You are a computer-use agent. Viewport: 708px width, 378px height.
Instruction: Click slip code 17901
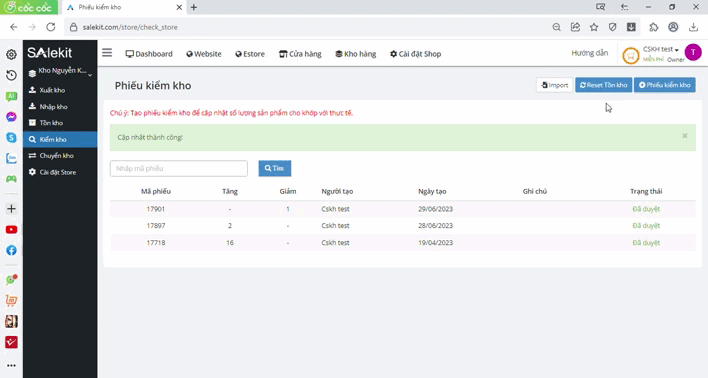pyautogui.click(x=156, y=209)
